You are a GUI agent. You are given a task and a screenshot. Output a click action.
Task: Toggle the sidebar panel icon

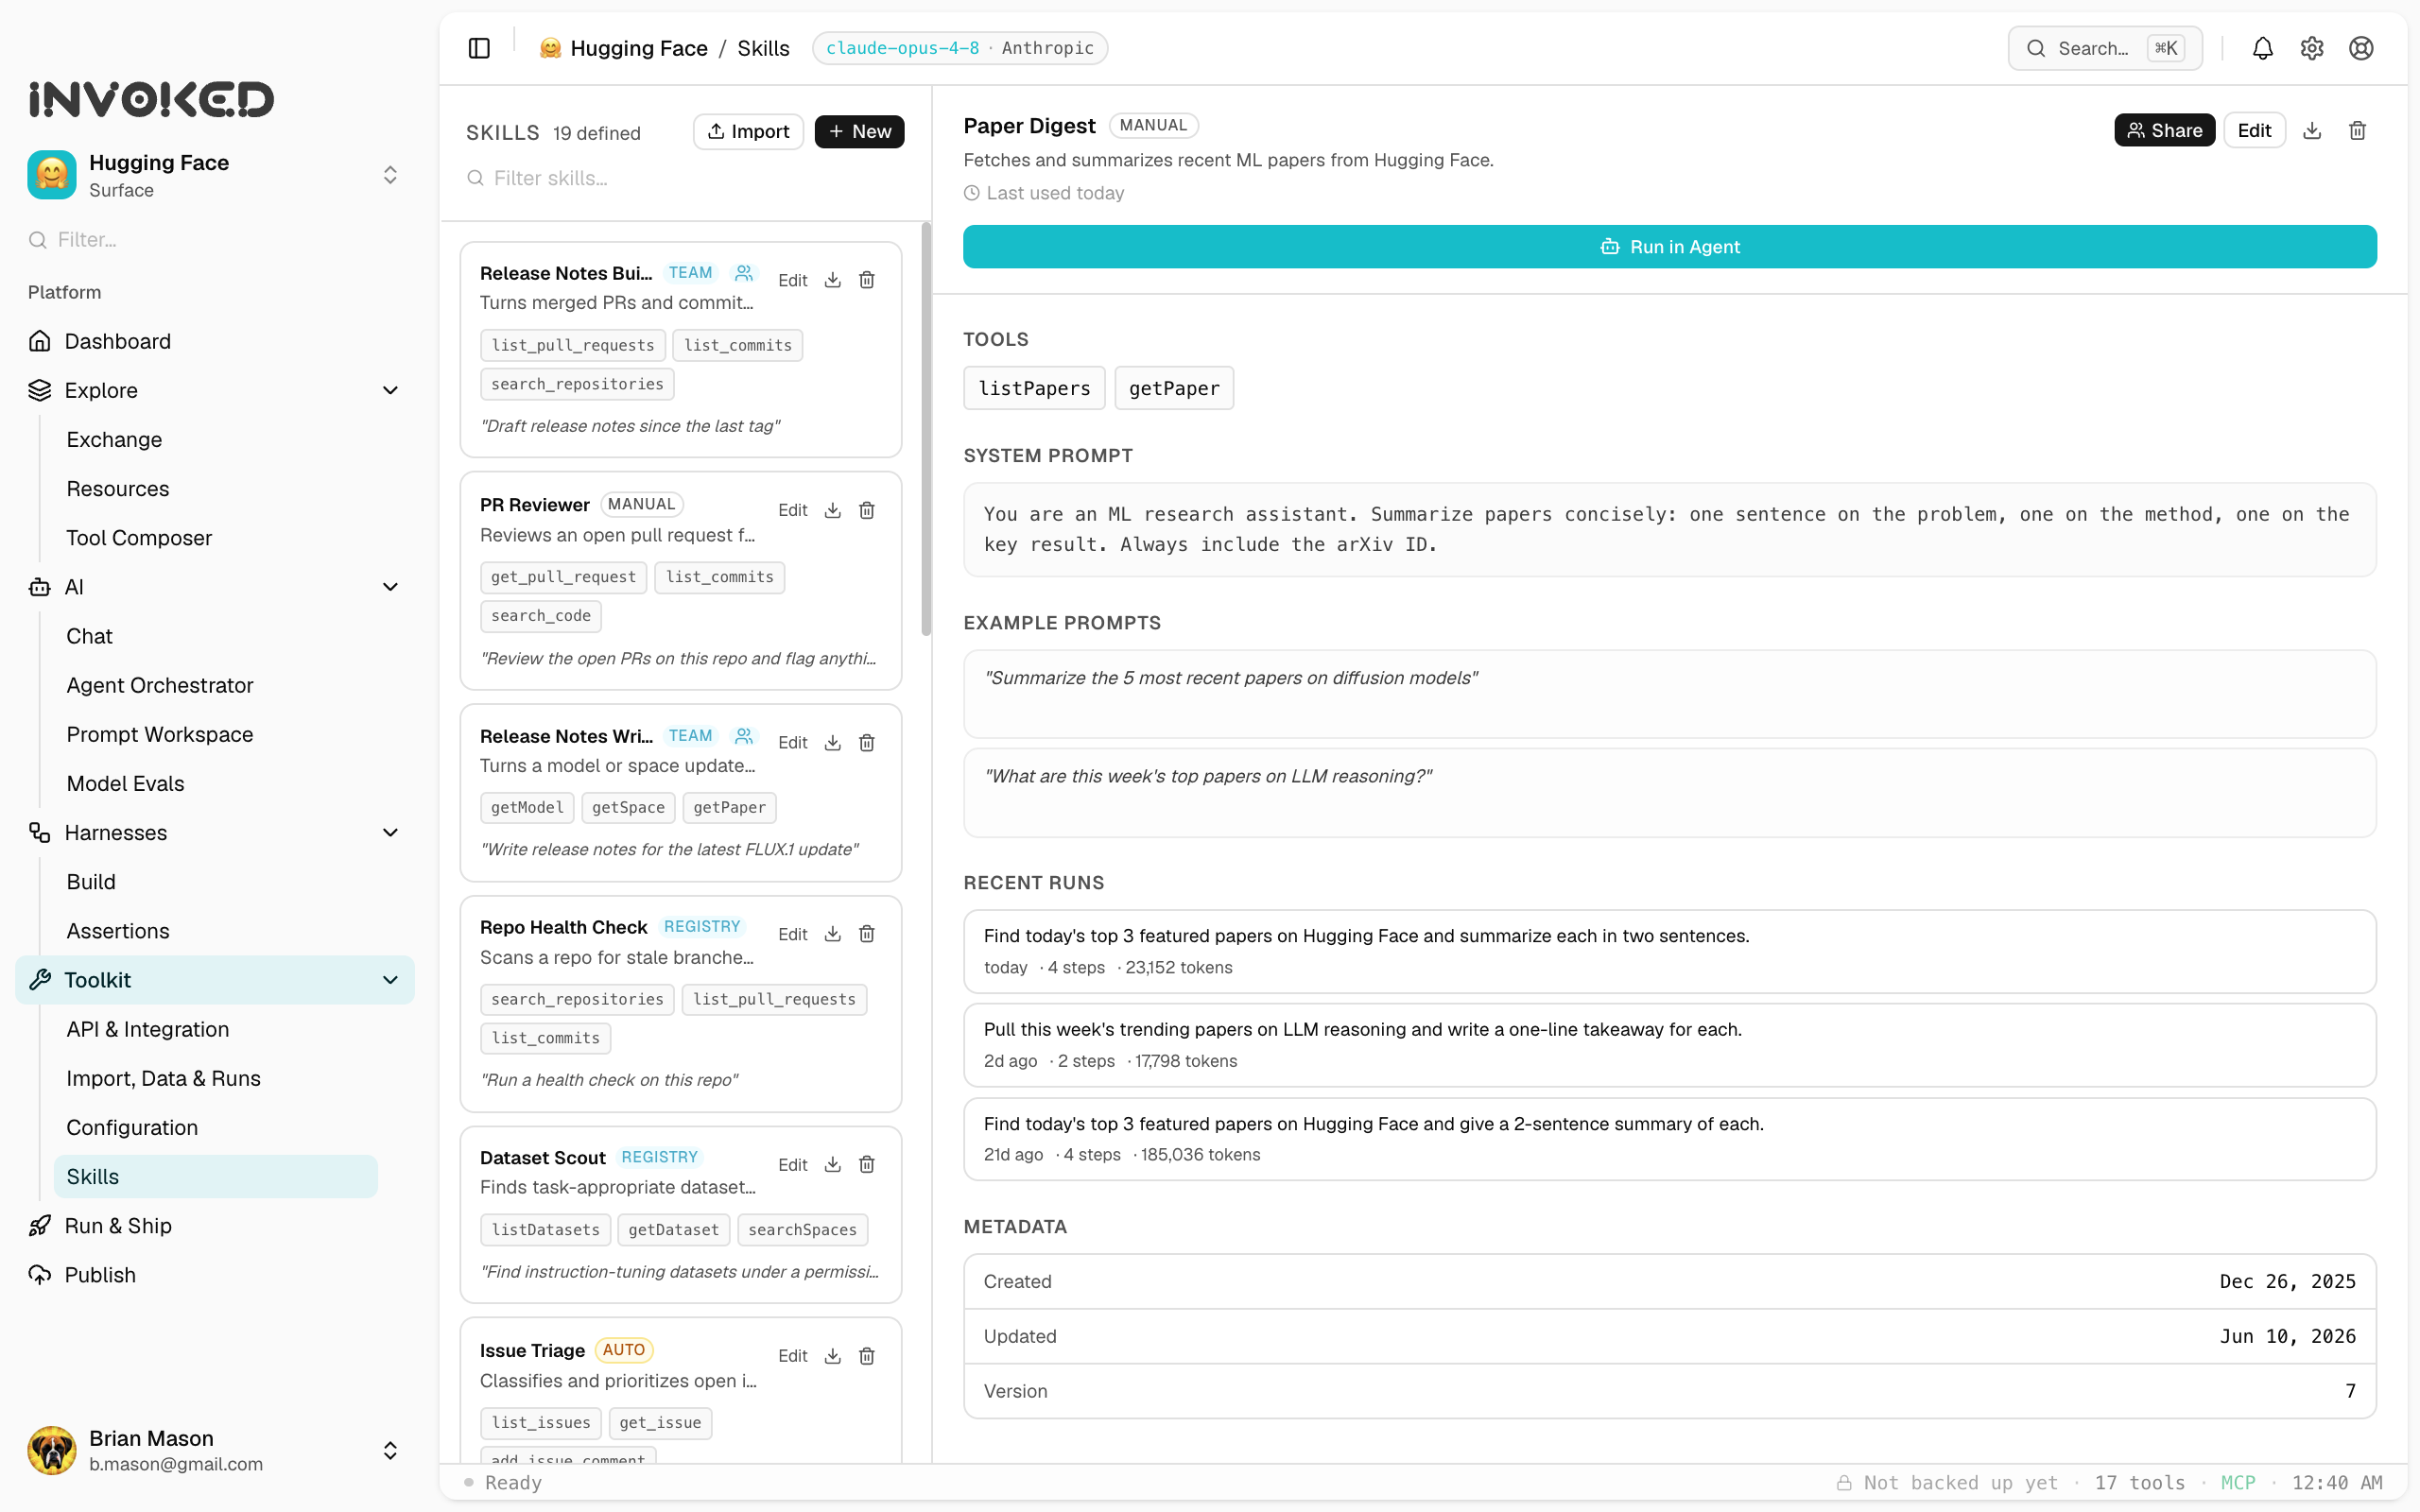coord(479,48)
